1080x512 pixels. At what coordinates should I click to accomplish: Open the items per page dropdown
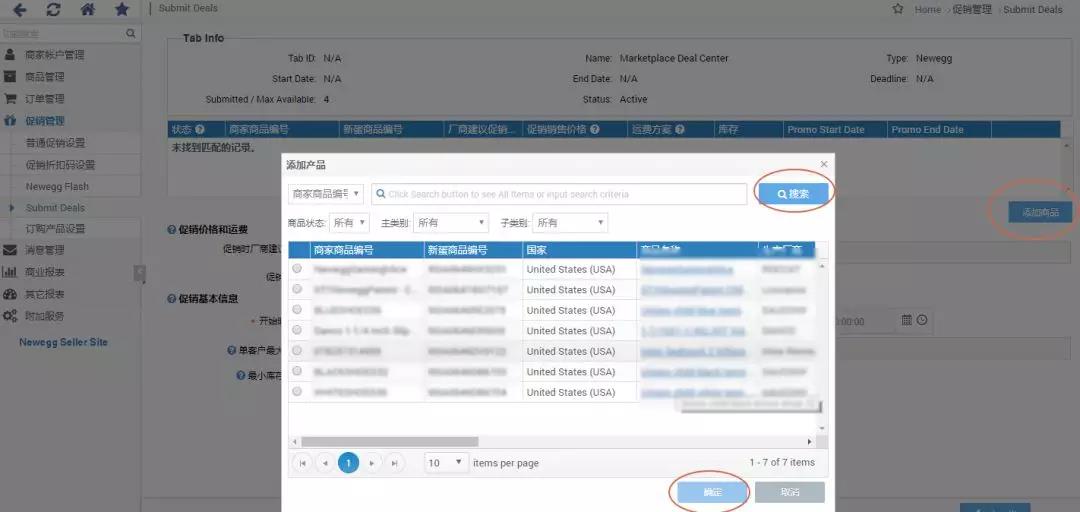point(446,463)
